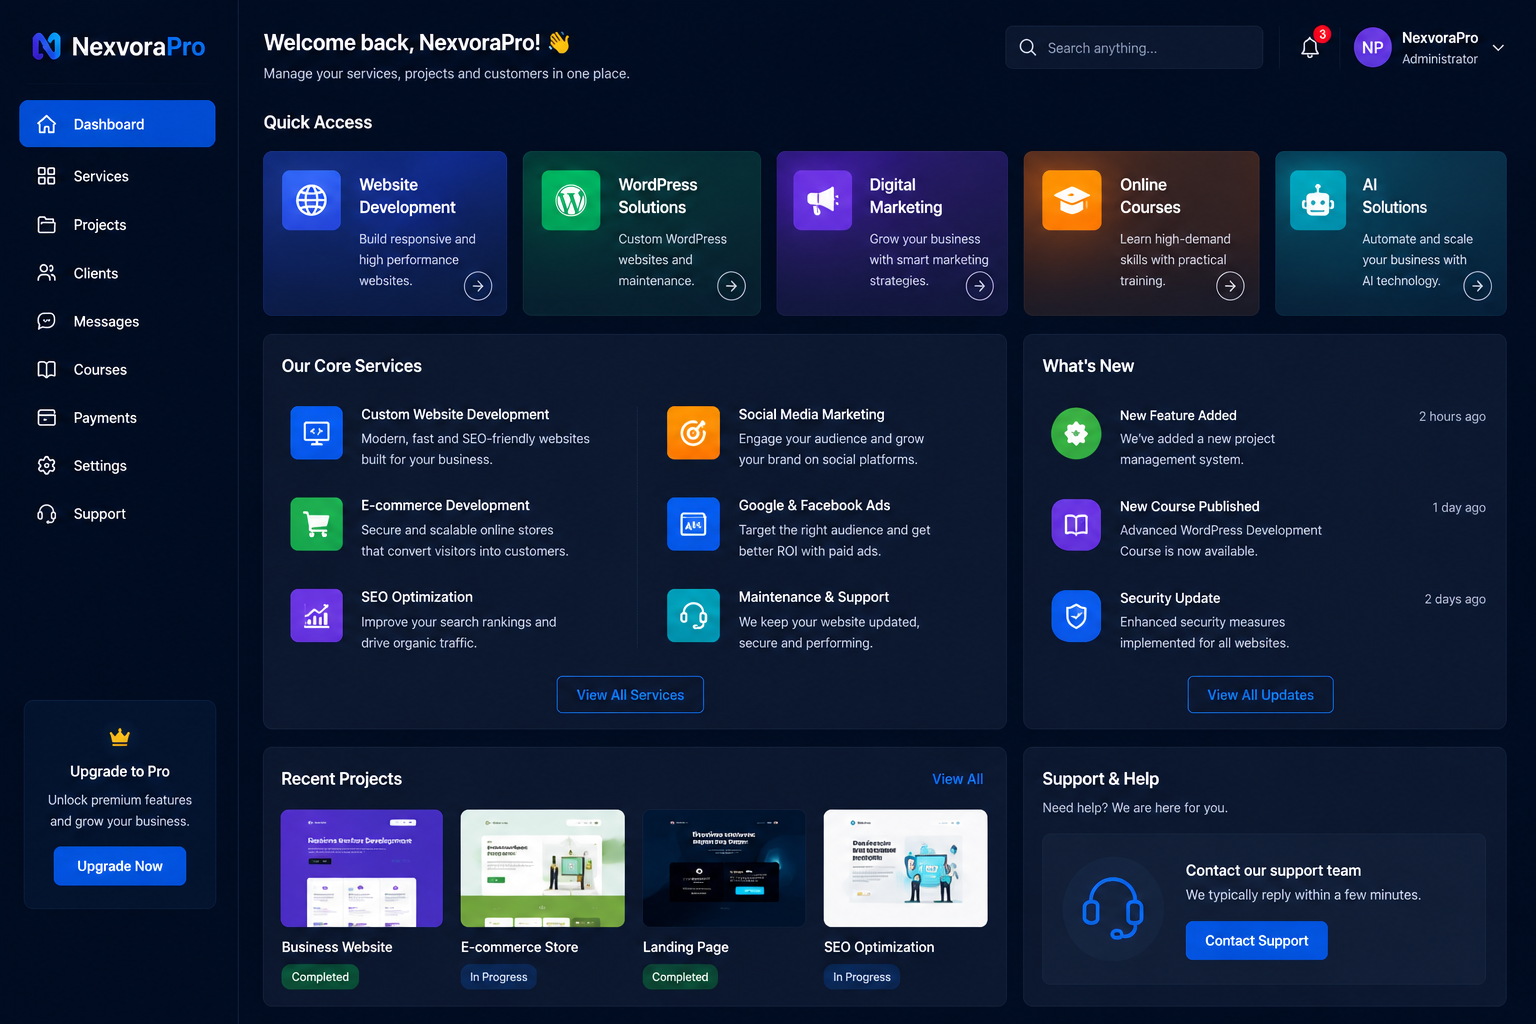This screenshot has height=1024, width=1536.
Task: Open E-commerce Store project thumbnail
Action: pos(543,868)
